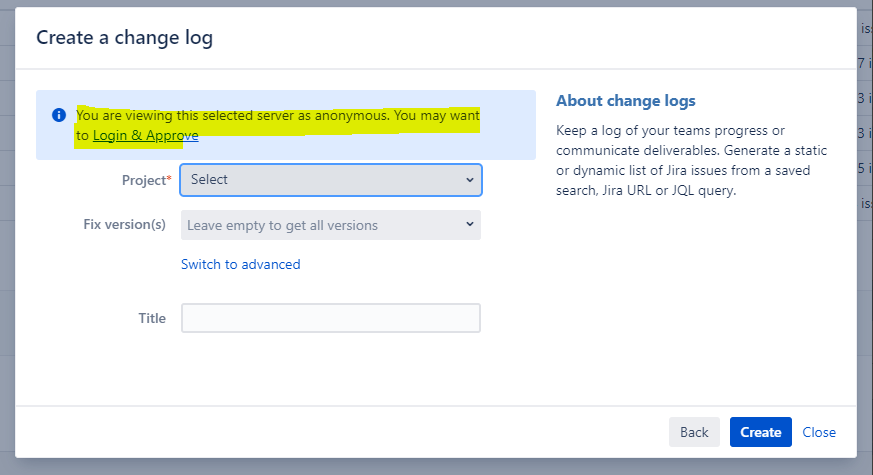The height and width of the screenshot is (475, 873).
Task: Click the Fix version(s) field label
Action: pos(124,224)
